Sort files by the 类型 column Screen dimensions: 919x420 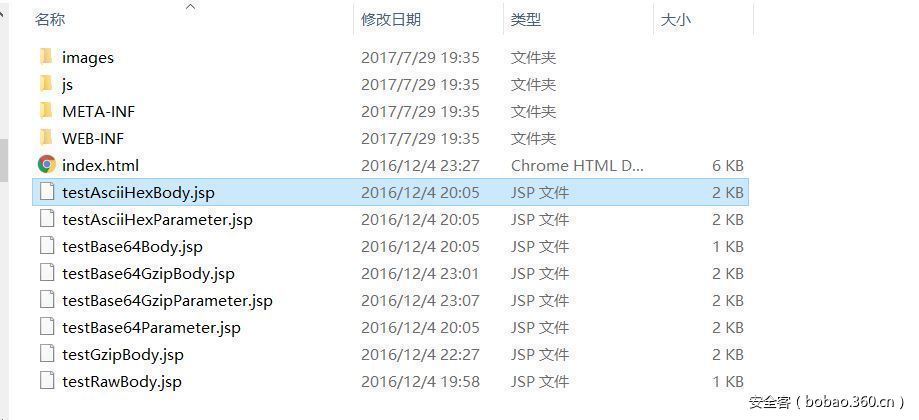525,19
